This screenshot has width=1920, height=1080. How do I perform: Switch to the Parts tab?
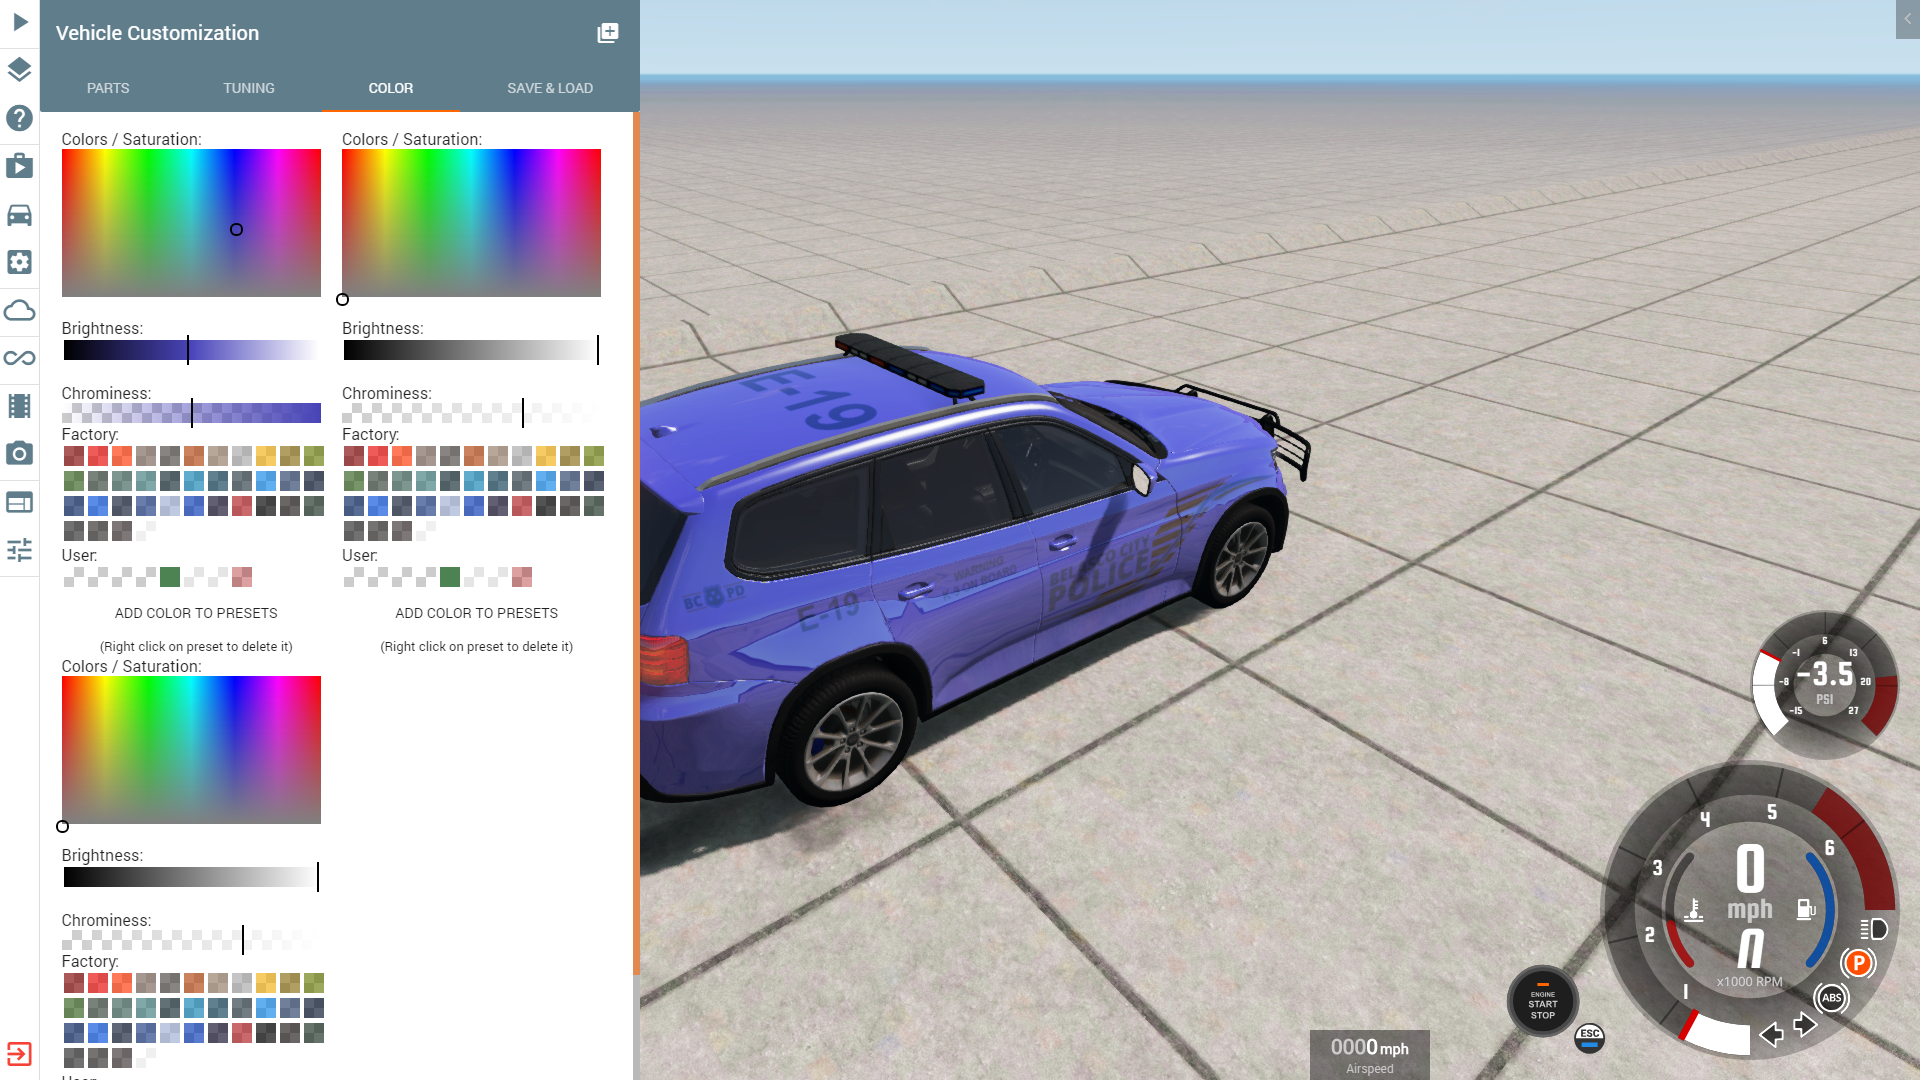[x=108, y=88]
